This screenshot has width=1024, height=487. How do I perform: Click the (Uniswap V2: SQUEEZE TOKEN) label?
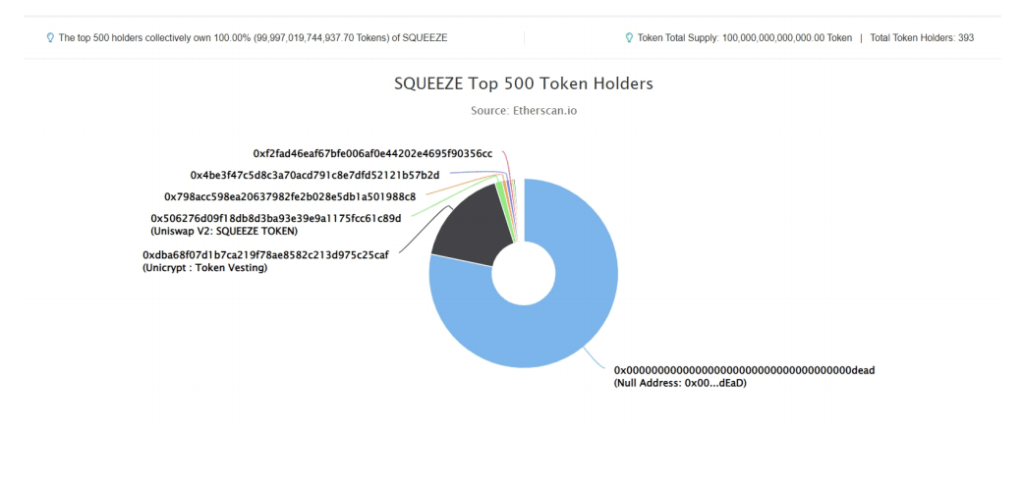pos(224,231)
